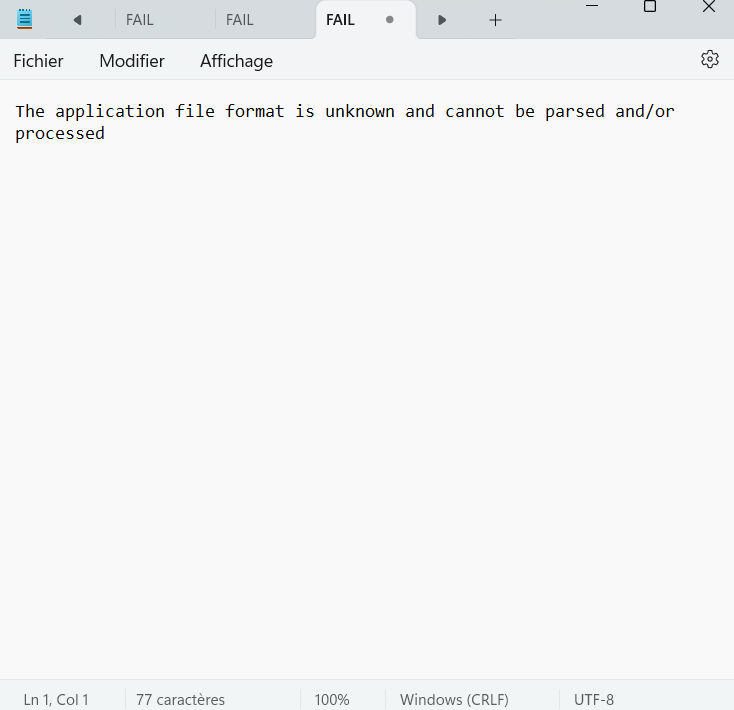Screen dimensions: 734x710
Task: Open Notepad settings via the gear icon
Action: click(x=710, y=60)
